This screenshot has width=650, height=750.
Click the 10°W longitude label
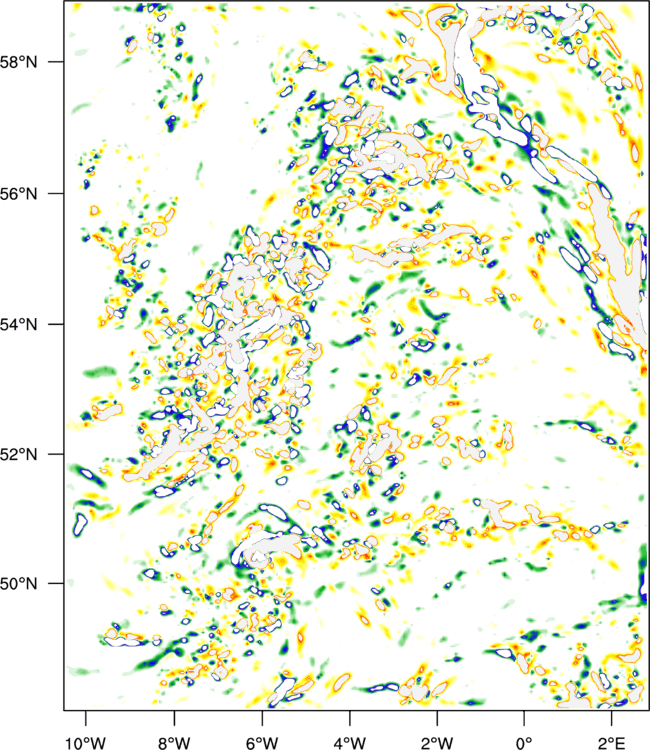coord(86,742)
